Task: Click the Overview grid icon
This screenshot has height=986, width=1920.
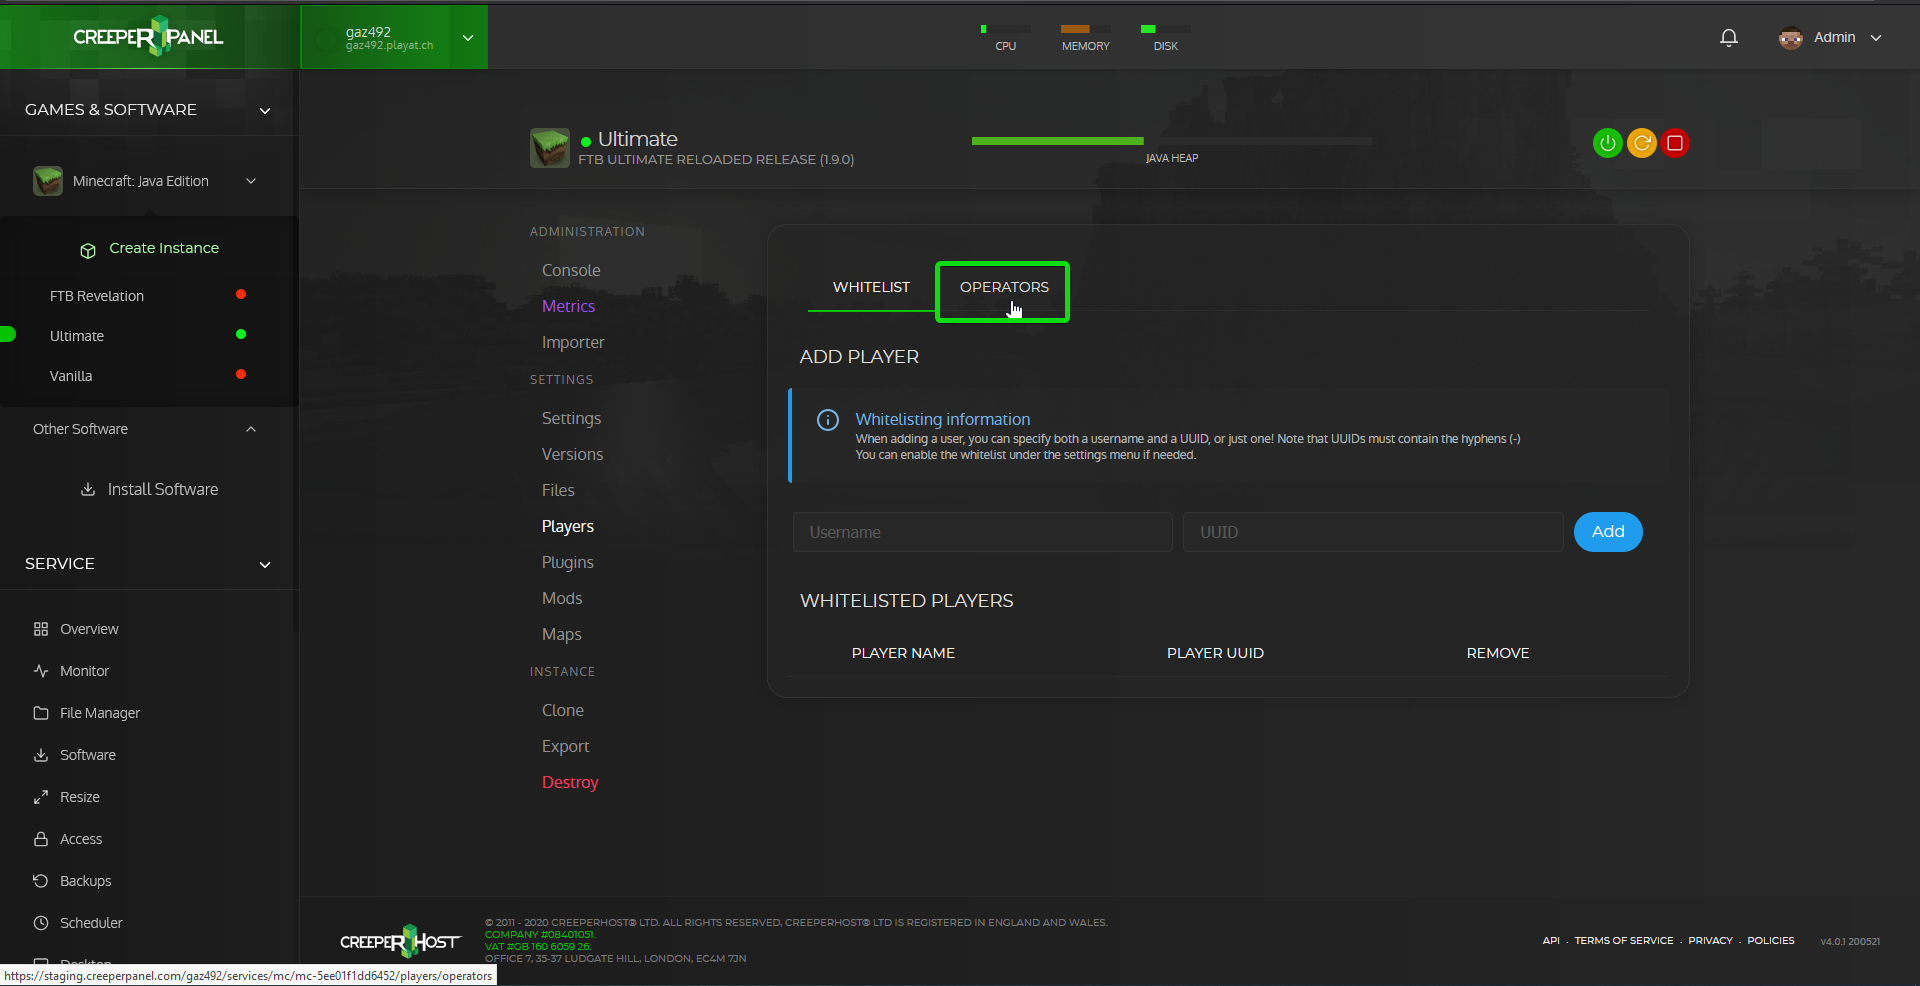Action: click(x=41, y=629)
